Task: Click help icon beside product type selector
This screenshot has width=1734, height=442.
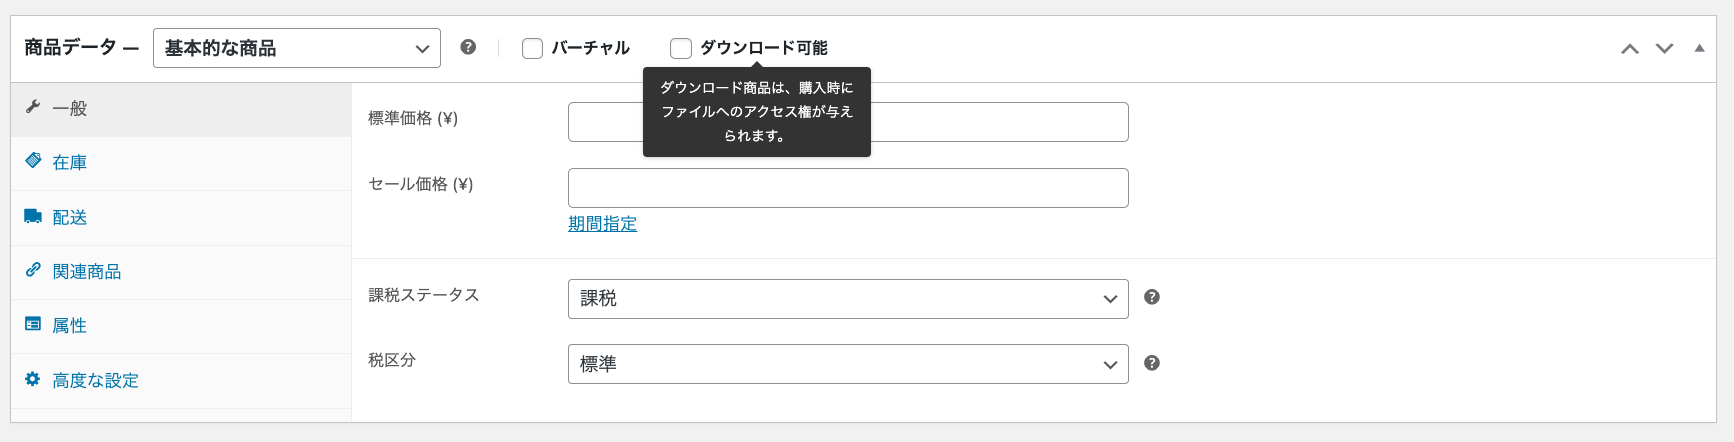Action: (468, 47)
